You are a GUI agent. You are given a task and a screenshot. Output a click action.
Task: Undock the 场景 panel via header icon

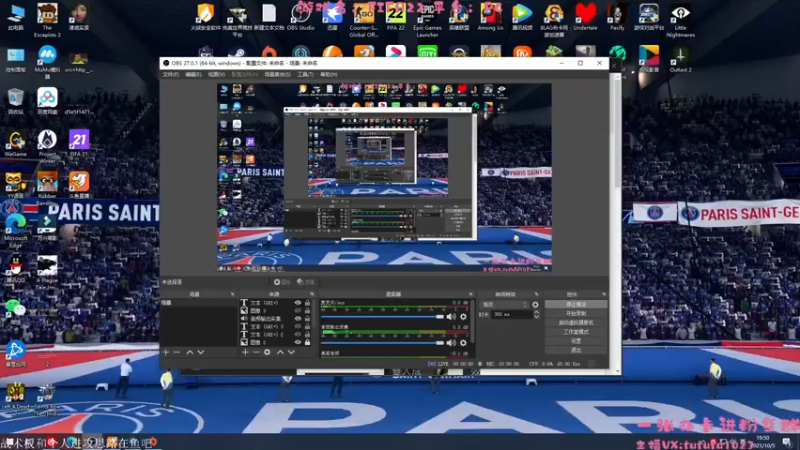pyautogui.click(x=232, y=294)
